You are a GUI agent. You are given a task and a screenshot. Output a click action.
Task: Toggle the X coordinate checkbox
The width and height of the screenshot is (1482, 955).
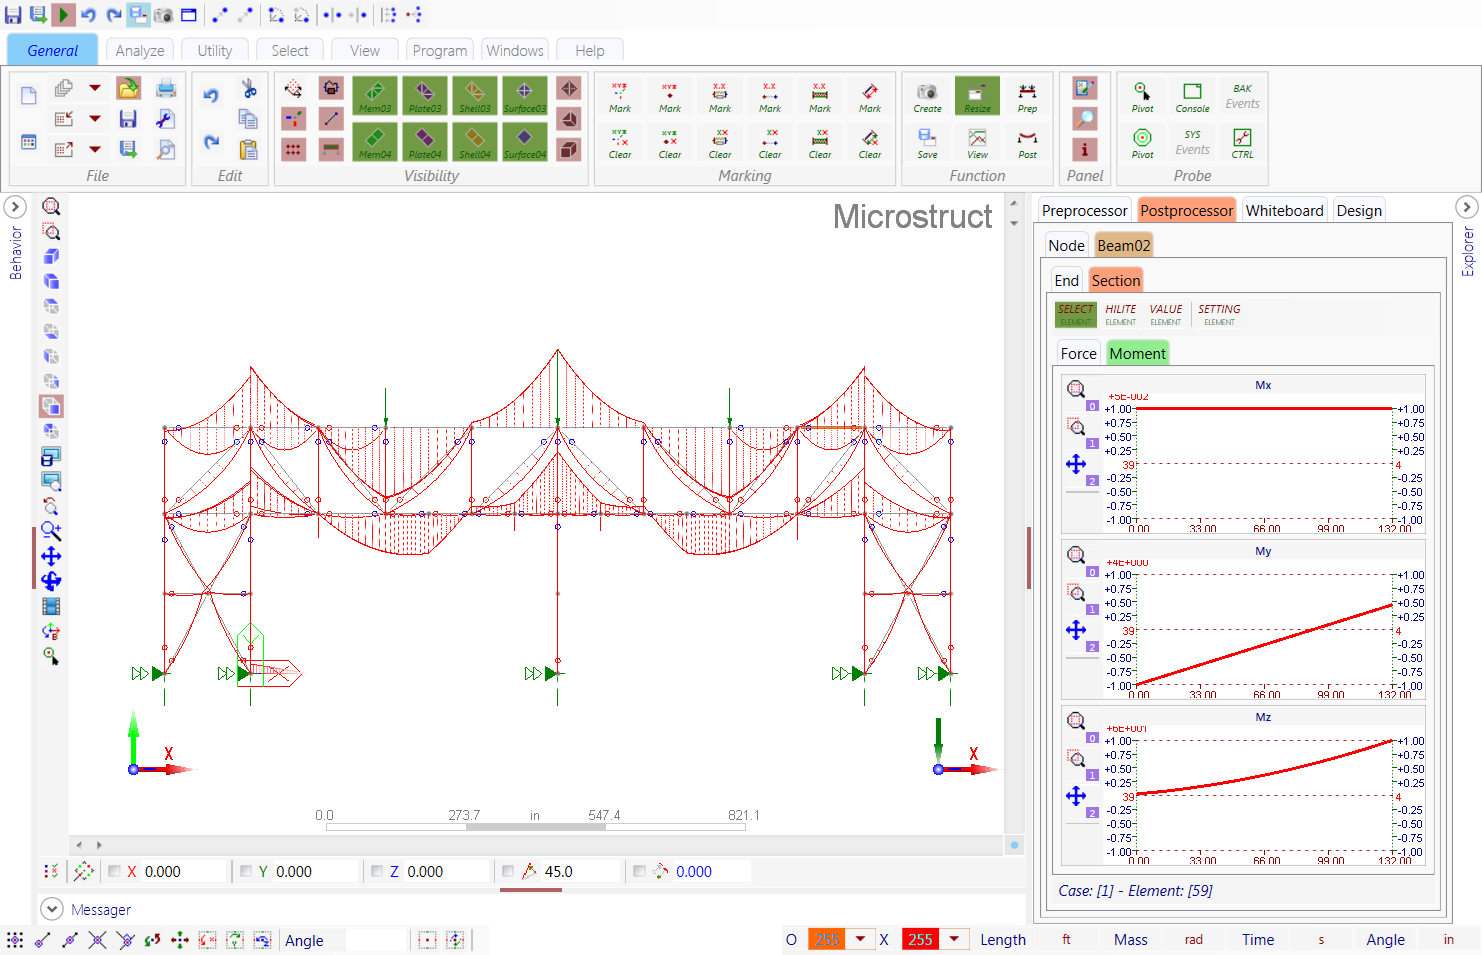(114, 871)
